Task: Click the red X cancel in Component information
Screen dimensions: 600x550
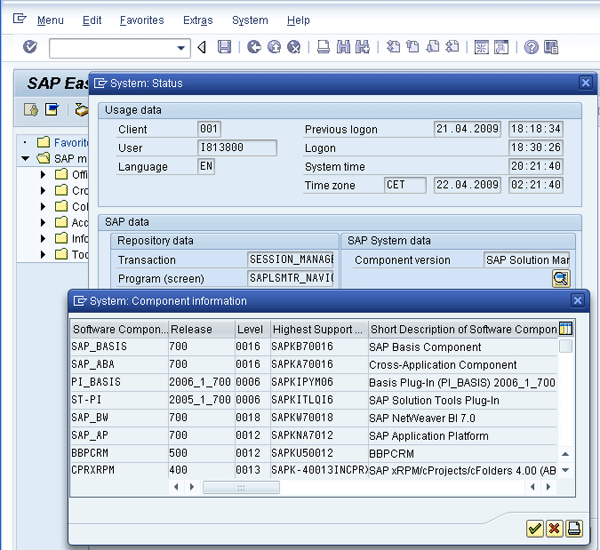Action: [555, 528]
